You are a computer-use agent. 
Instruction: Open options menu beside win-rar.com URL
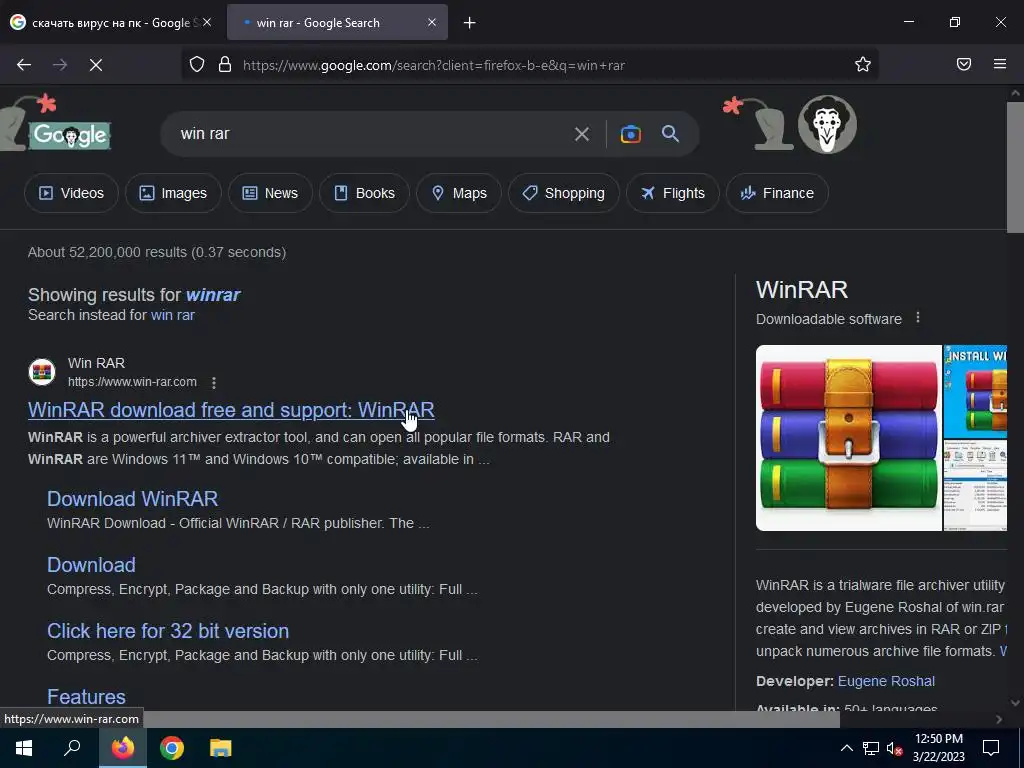point(214,383)
